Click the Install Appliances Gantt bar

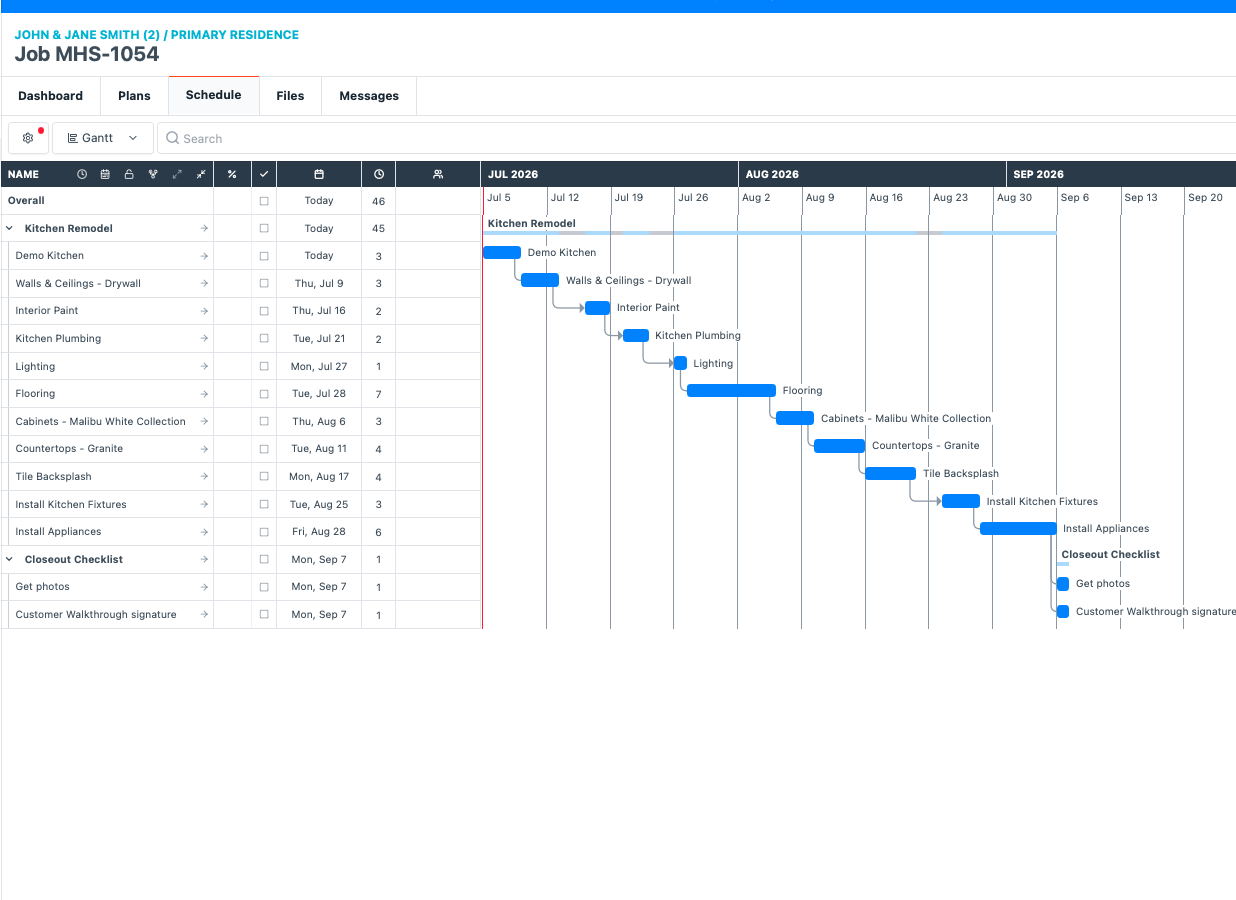1018,529
